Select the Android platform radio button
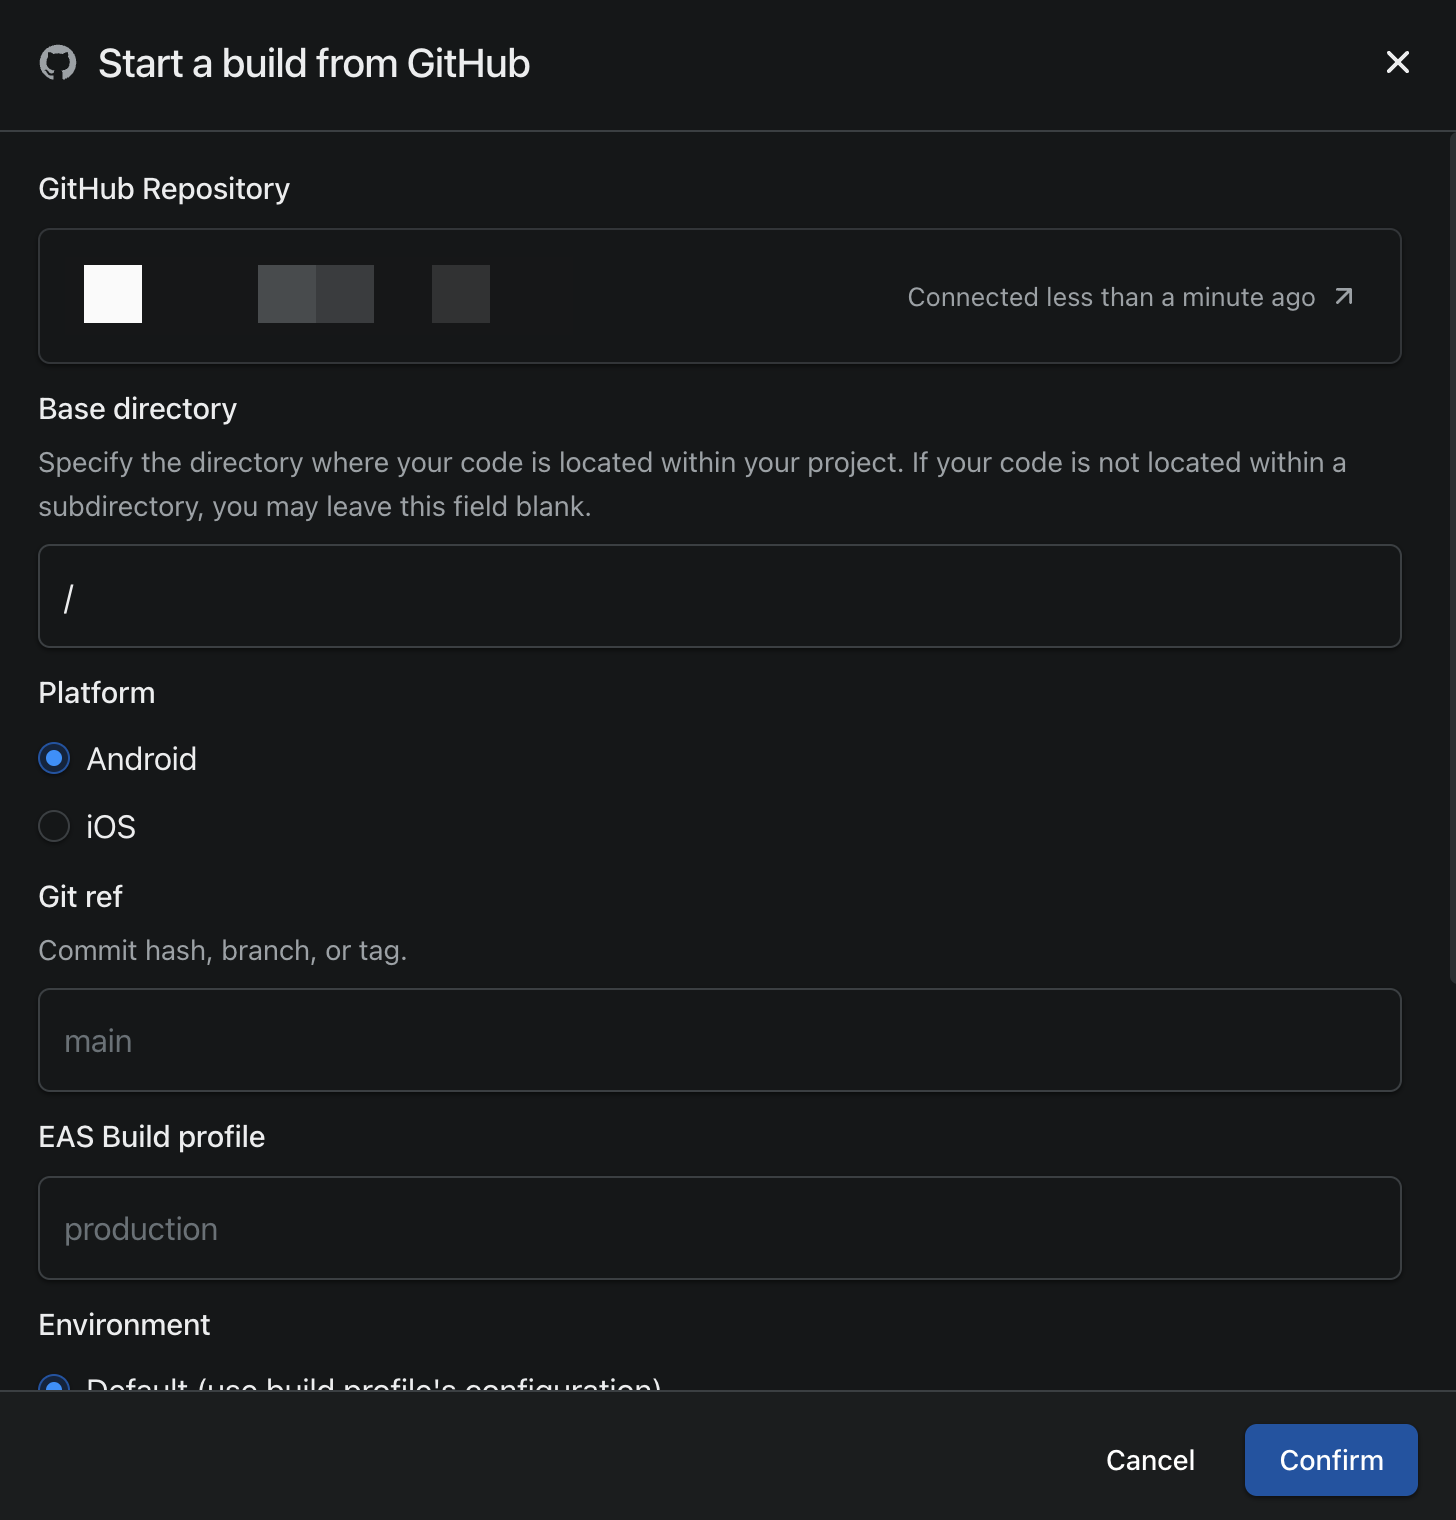 [54, 758]
